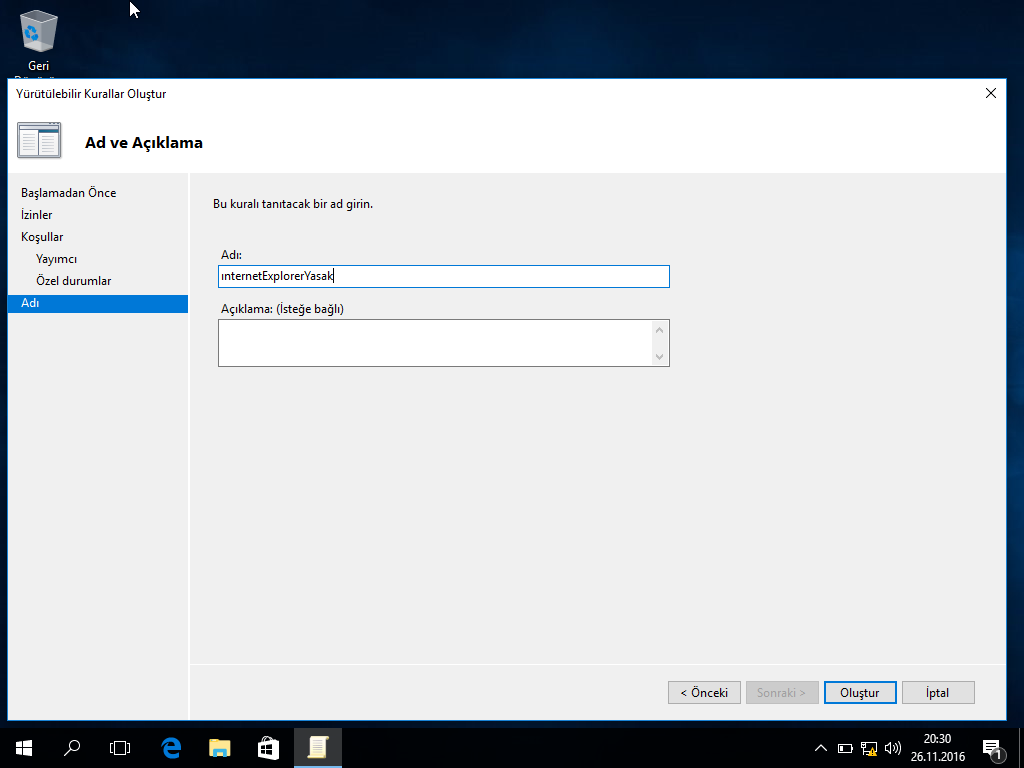Open Task View from the taskbar
Screen dimensions: 1024x768
tap(120, 747)
